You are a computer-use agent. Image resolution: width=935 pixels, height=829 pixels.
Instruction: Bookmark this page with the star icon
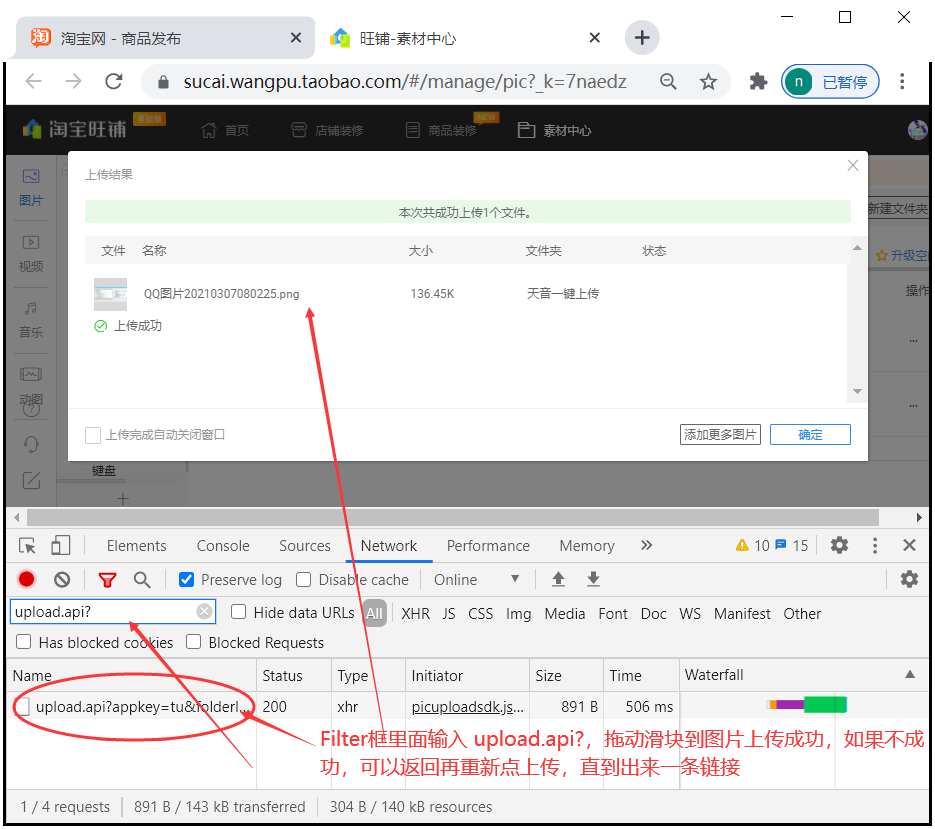tap(708, 82)
